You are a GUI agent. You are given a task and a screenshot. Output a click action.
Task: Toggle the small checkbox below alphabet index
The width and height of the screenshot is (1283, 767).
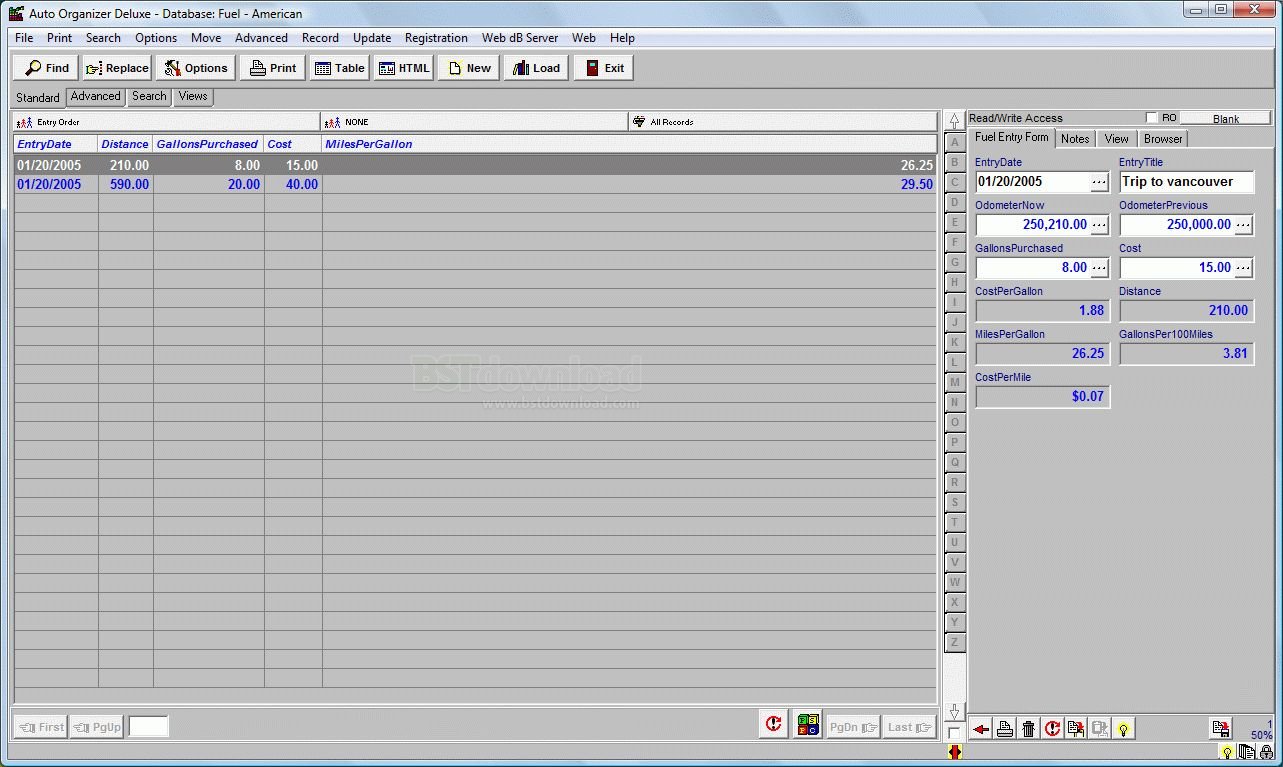954,733
